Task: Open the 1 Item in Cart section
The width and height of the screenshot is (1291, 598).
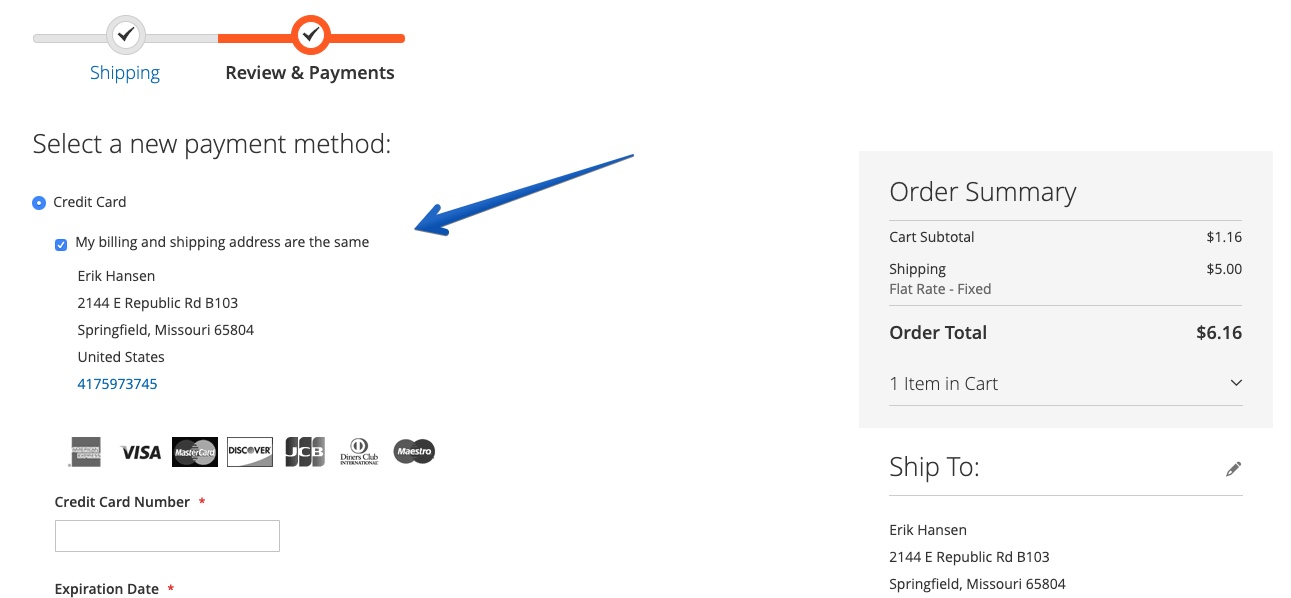Action: pyautogui.click(x=1066, y=384)
